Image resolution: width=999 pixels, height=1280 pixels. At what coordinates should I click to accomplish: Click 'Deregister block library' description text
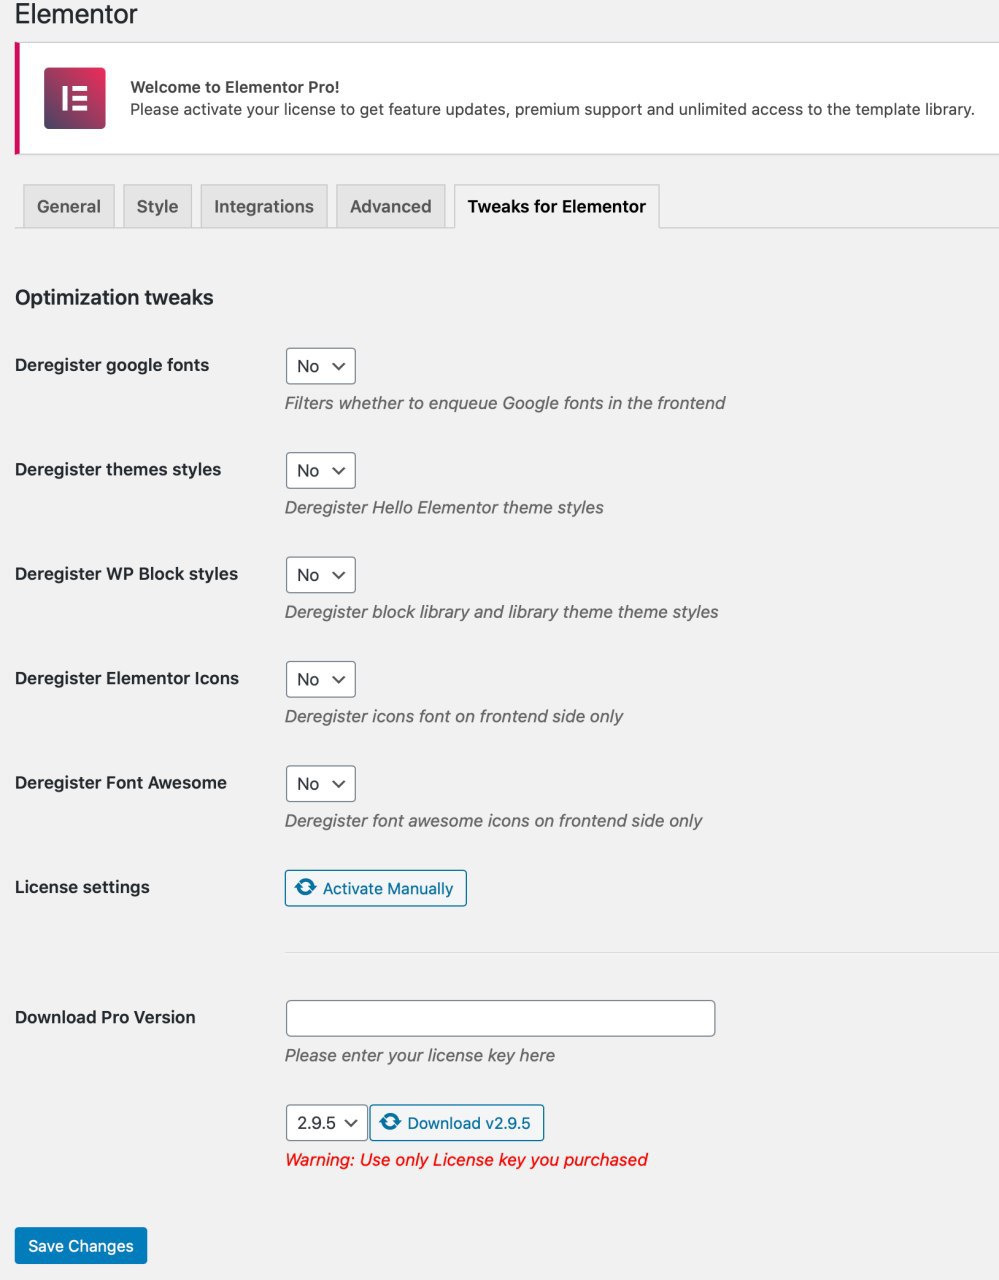pos(502,612)
